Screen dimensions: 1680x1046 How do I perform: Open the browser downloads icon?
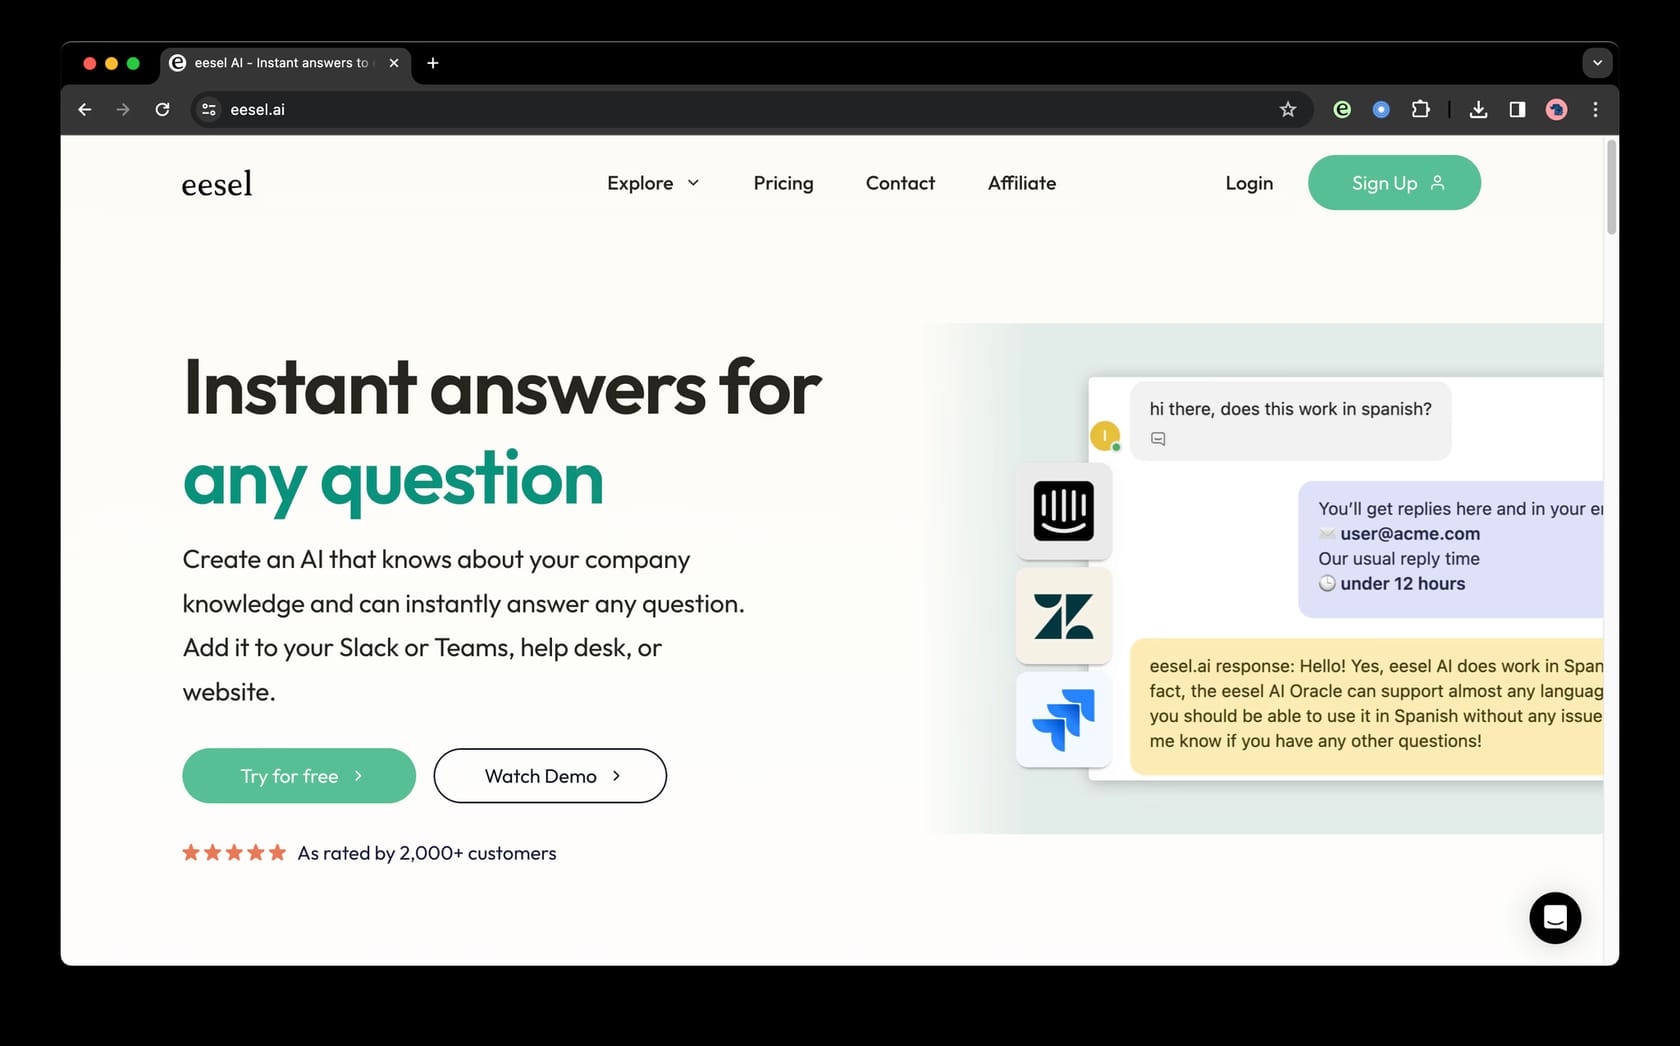pyautogui.click(x=1478, y=110)
